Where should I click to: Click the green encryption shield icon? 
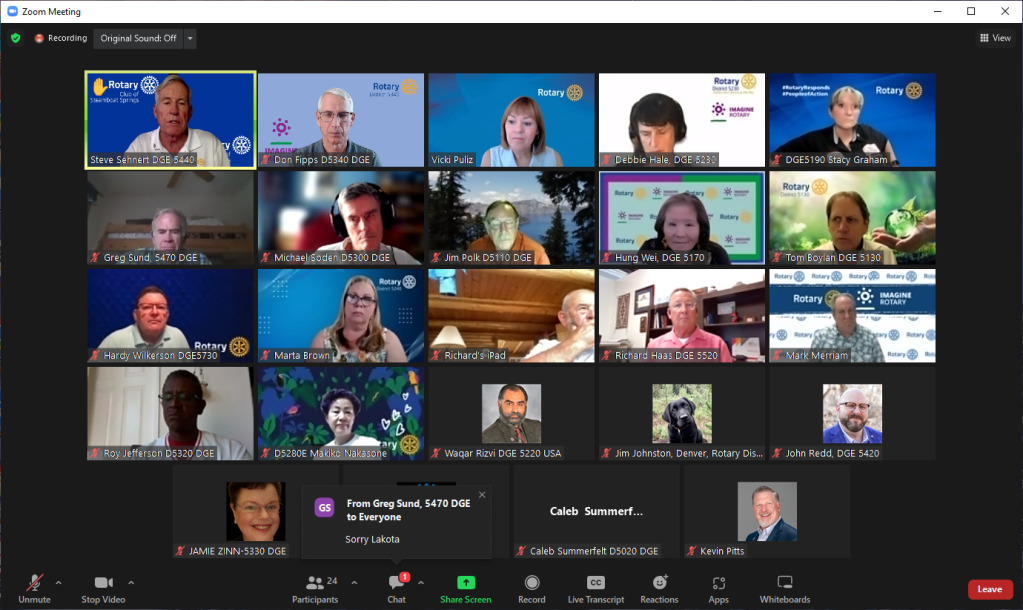15,38
